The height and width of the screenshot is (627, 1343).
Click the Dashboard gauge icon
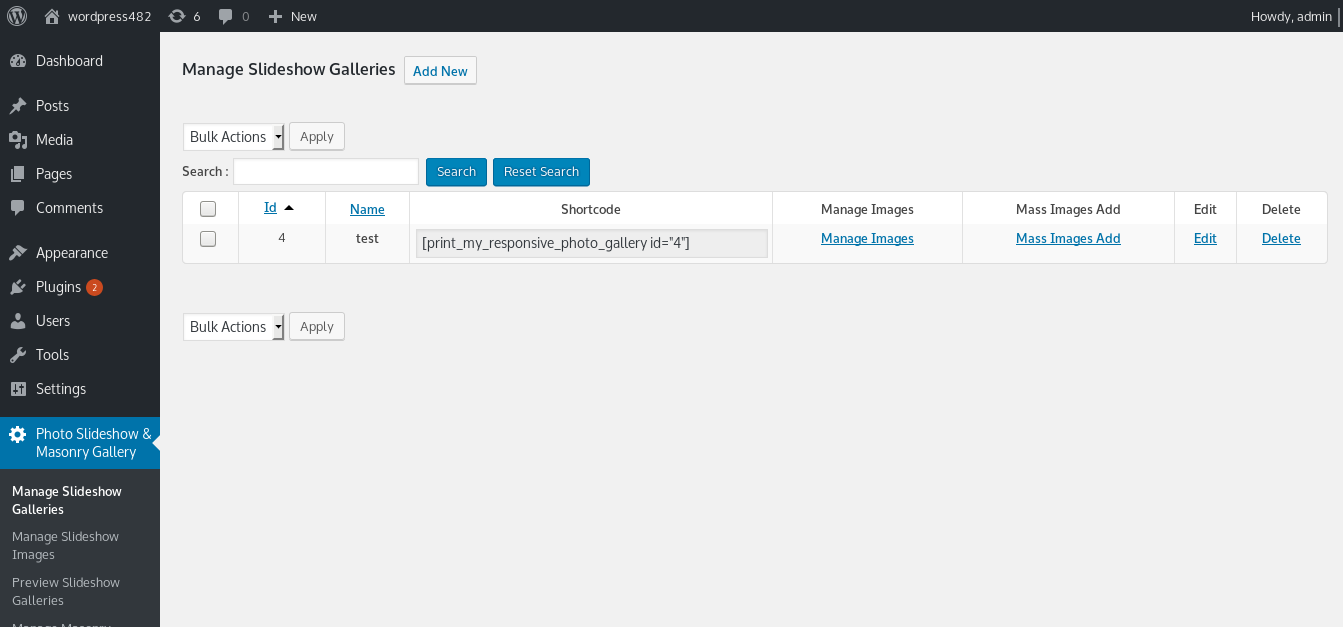point(18,61)
